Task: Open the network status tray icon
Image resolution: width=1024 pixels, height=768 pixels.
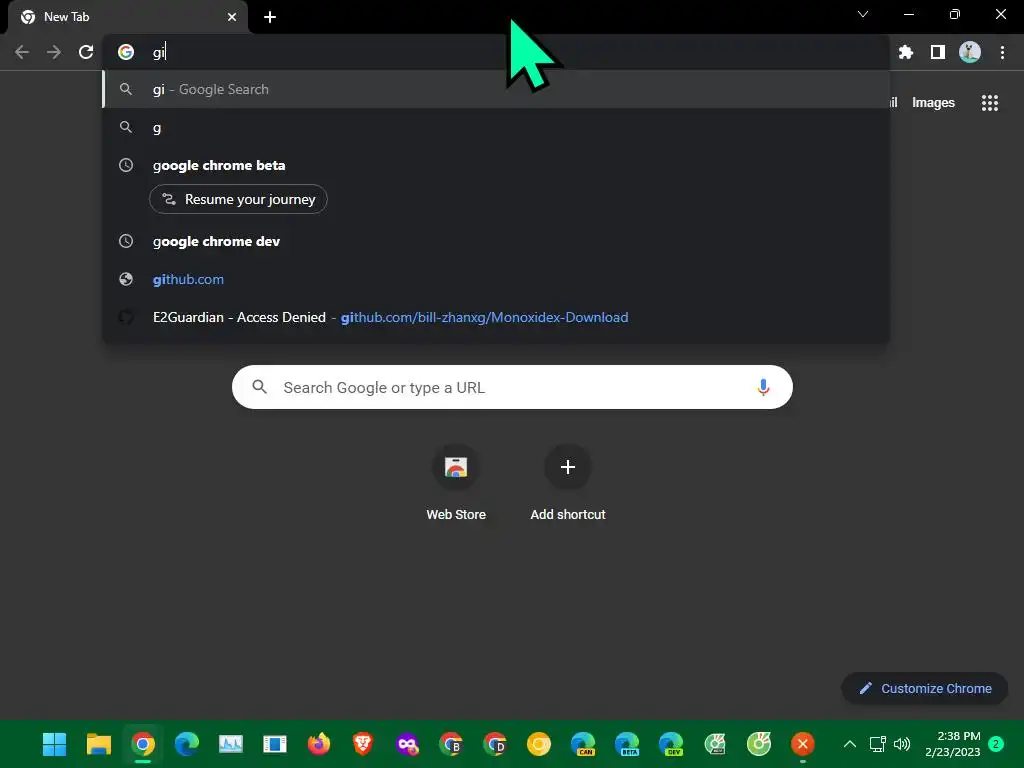Action: [878, 744]
